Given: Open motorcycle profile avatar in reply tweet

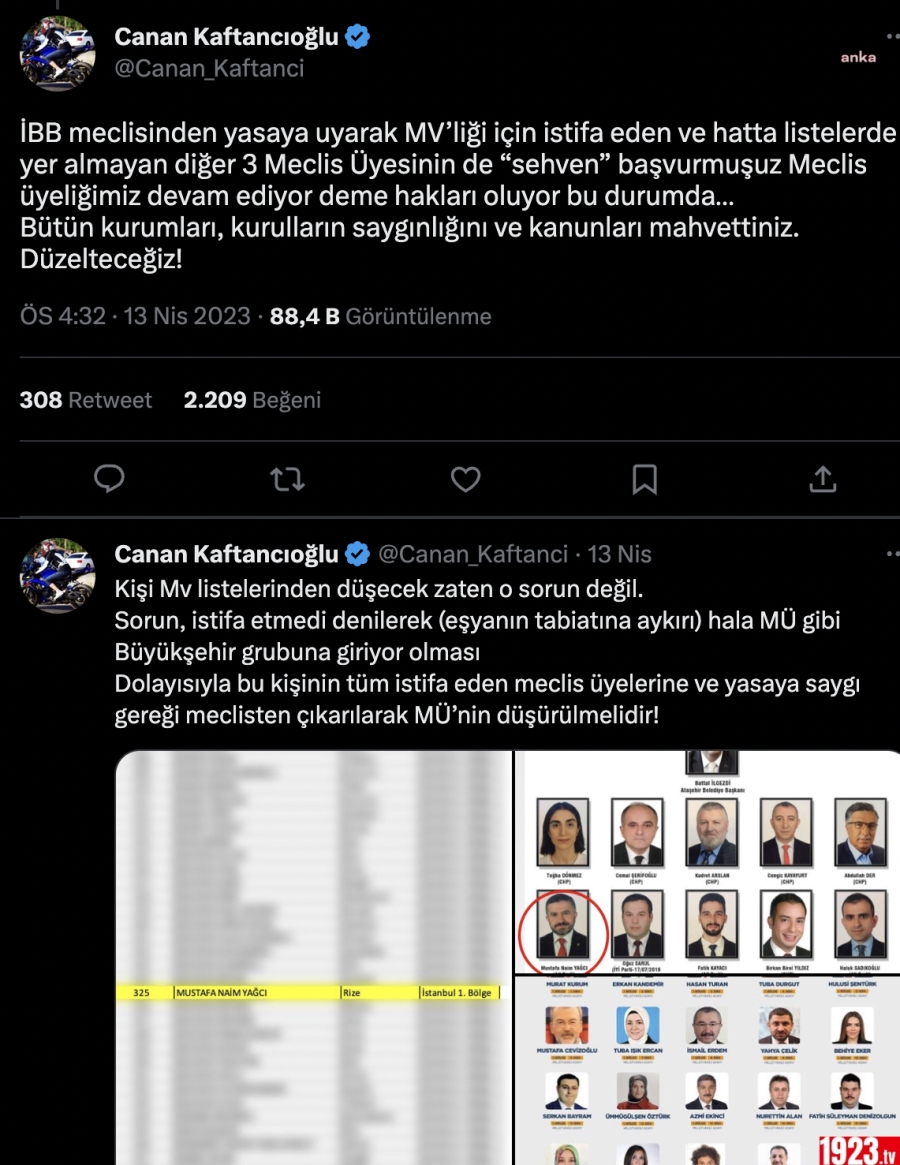Looking at the screenshot, I should [x=57, y=575].
